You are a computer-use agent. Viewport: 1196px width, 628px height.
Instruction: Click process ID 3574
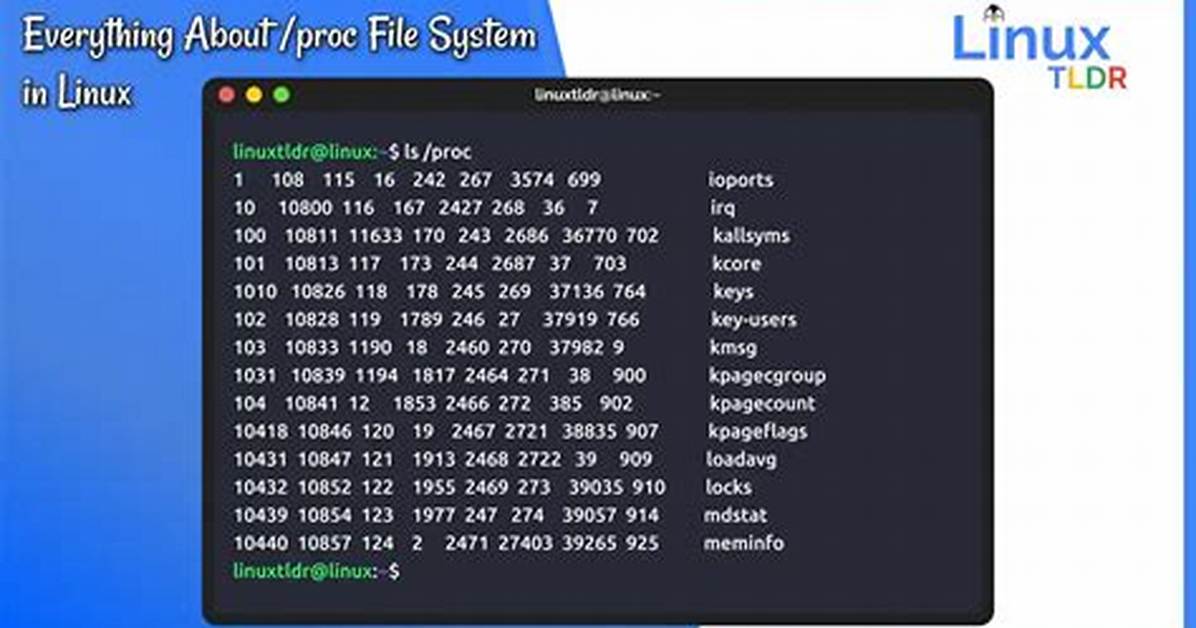click(532, 180)
